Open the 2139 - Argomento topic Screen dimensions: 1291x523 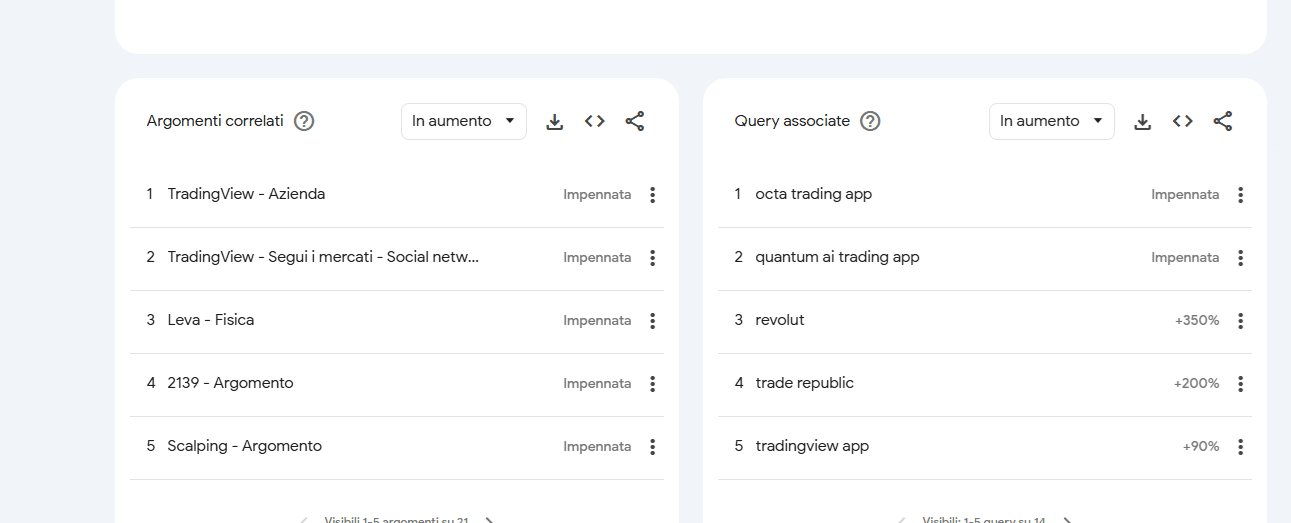[230, 383]
